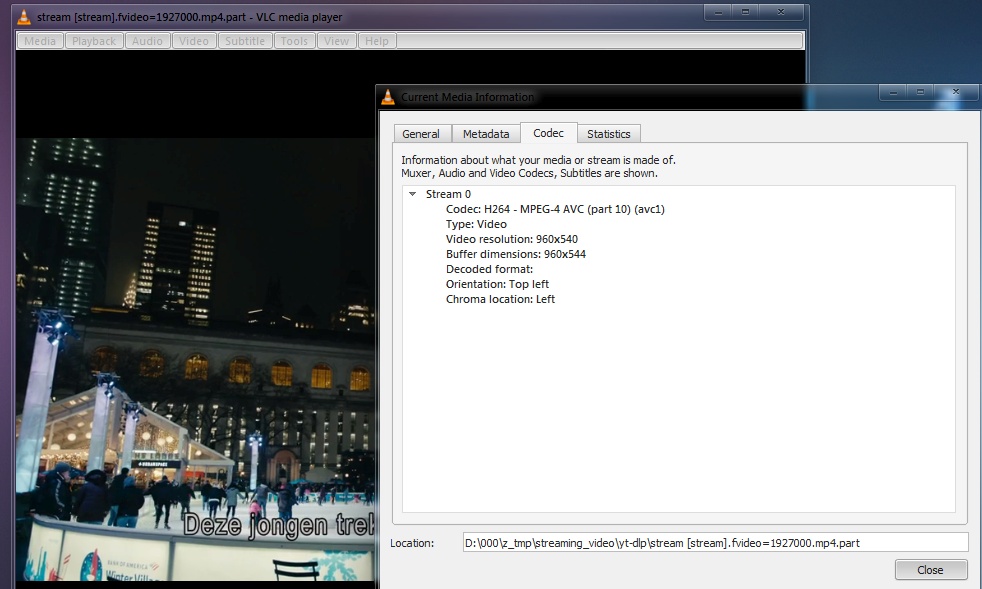Open the Subtitle menu

point(245,41)
